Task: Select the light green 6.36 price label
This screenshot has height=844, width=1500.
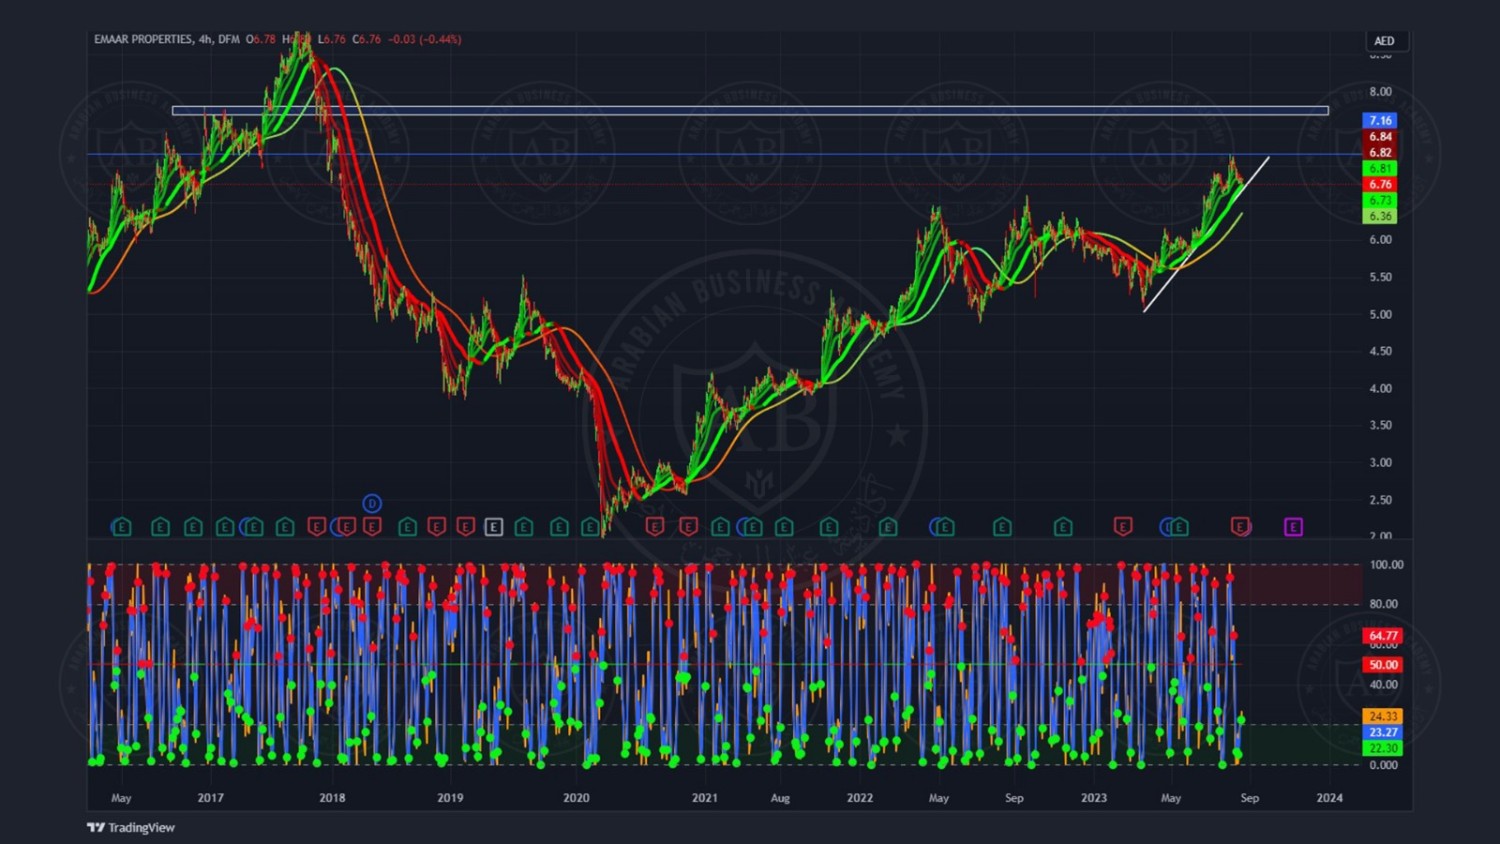Action: point(1380,216)
